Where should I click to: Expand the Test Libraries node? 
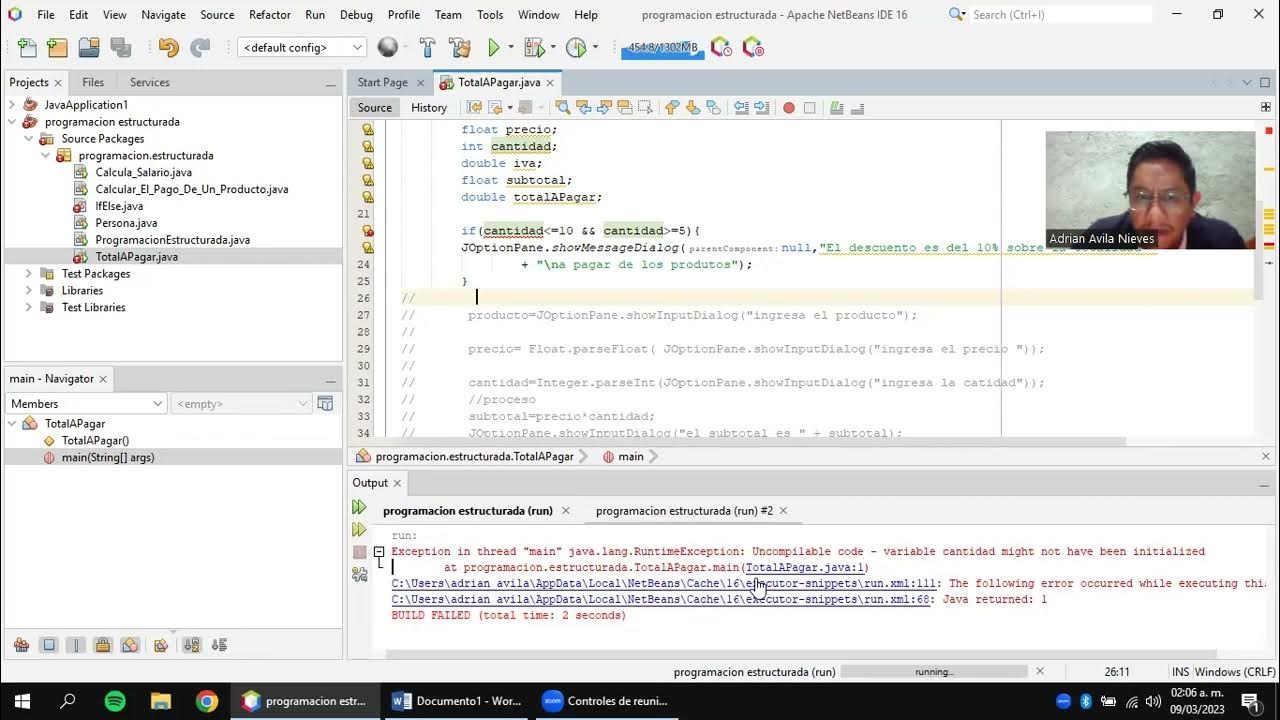(x=29, y=308)
